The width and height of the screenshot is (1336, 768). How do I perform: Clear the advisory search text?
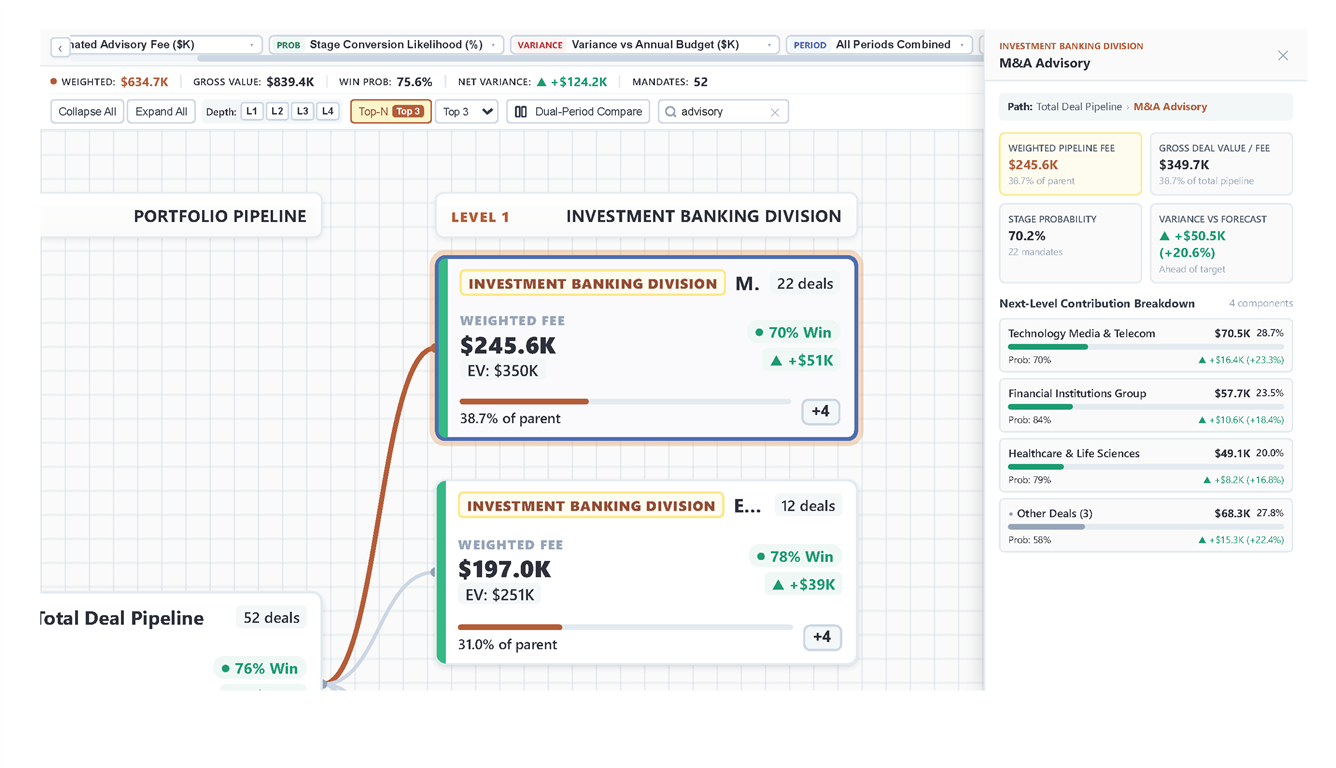(x=775, y=112)
